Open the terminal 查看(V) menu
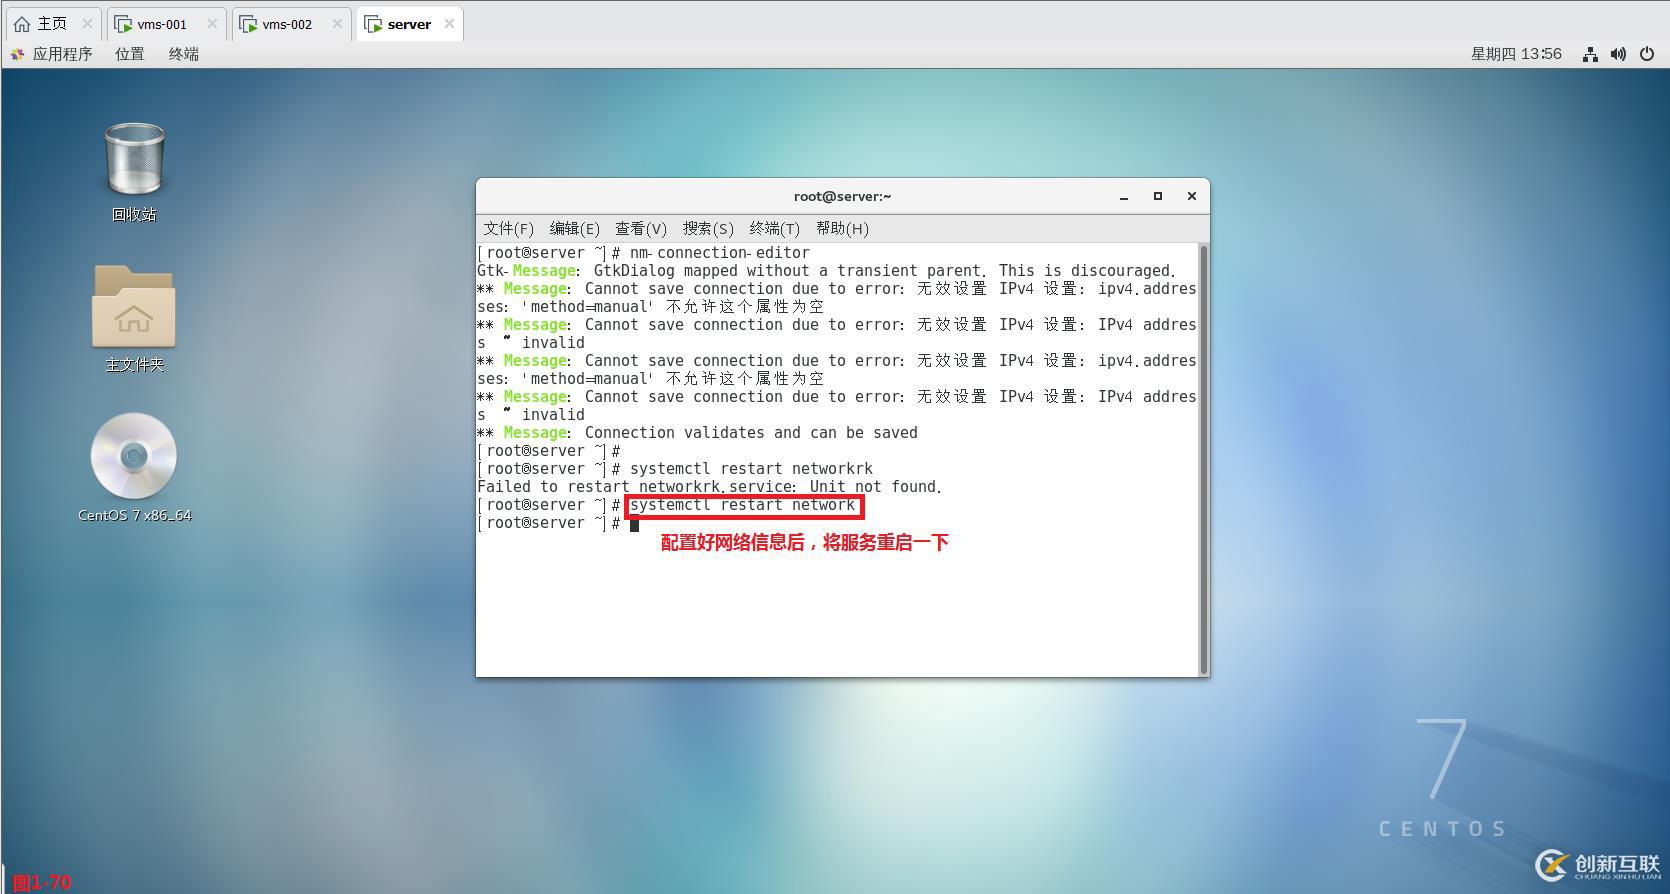Image resolution: width=1670 pixels, height=894 pixels. pos(641,229)
